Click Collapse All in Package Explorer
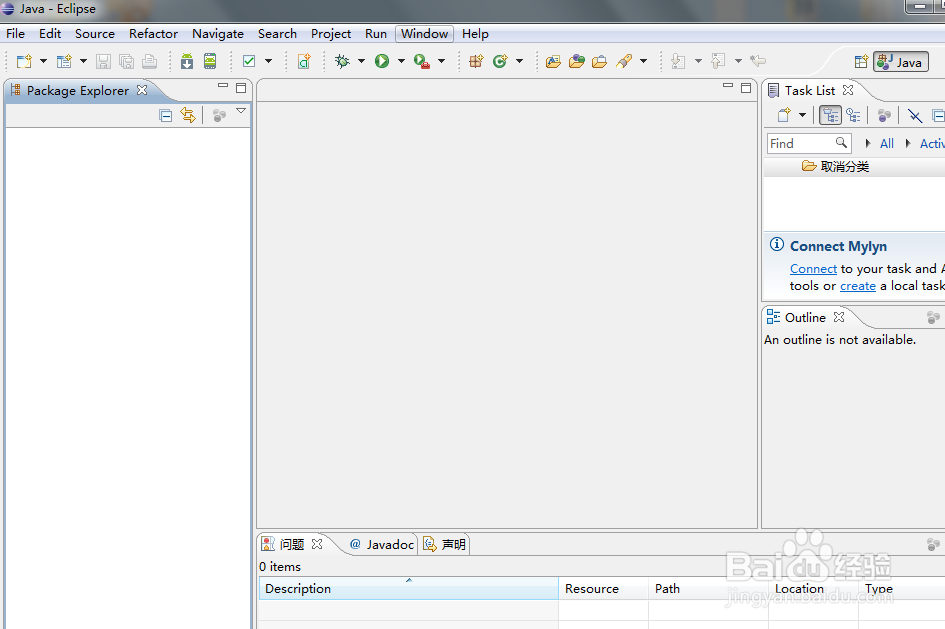The height and width of the screenshot is (629, 945). click(x=166, y=115)
